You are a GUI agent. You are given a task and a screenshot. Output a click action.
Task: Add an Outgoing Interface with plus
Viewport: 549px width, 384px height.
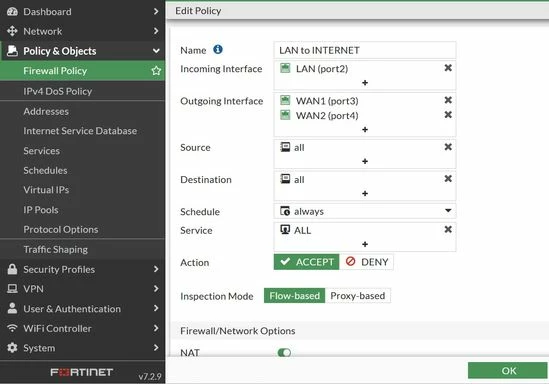[x=365, y=130]
